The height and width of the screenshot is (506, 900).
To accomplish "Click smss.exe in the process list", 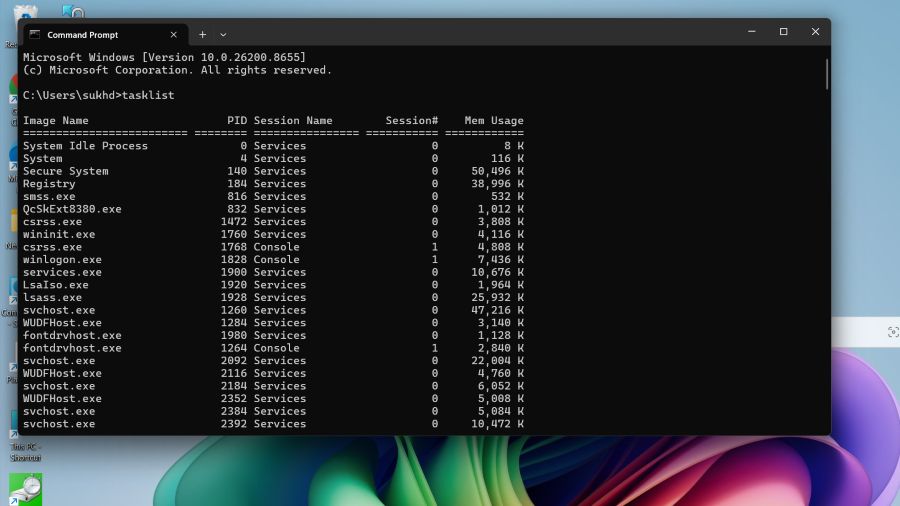I will 49,196.
